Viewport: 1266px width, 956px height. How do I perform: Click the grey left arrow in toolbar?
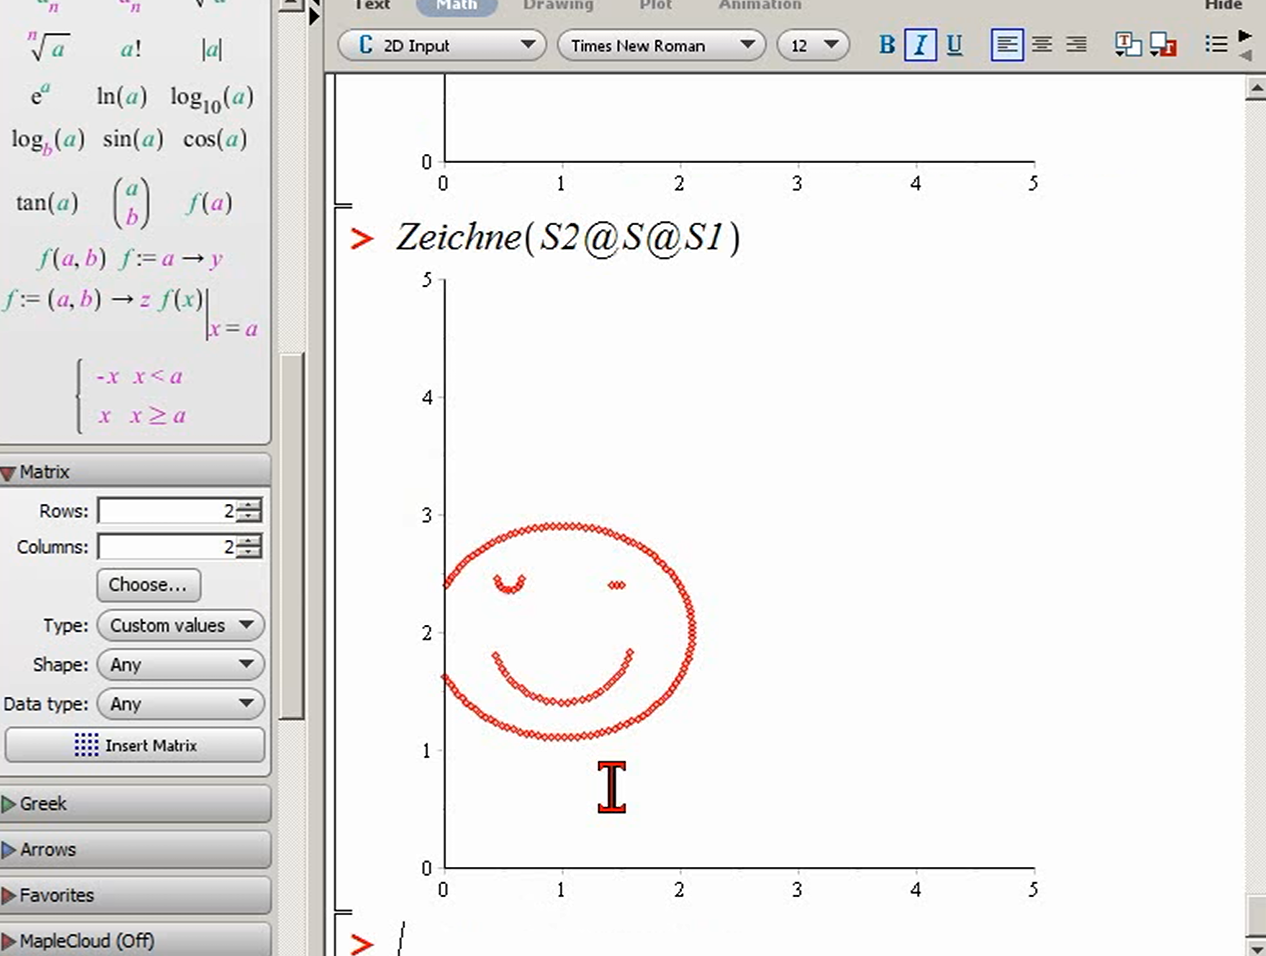pyautogui.click(x=1245, y=55)
